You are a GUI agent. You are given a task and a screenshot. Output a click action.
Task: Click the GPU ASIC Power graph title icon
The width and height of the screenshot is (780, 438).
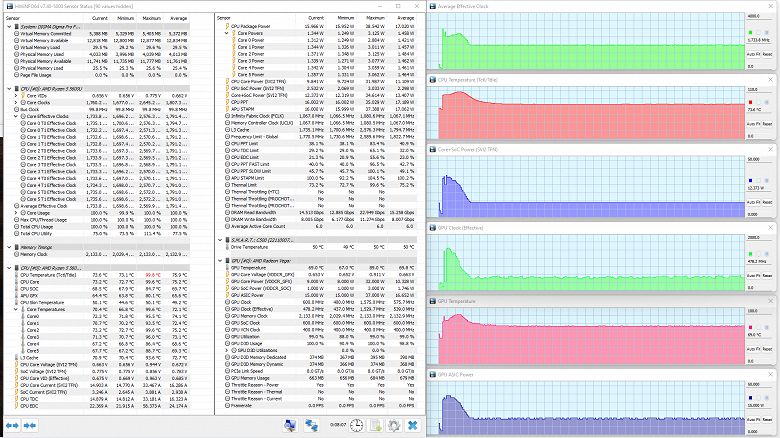433,375
